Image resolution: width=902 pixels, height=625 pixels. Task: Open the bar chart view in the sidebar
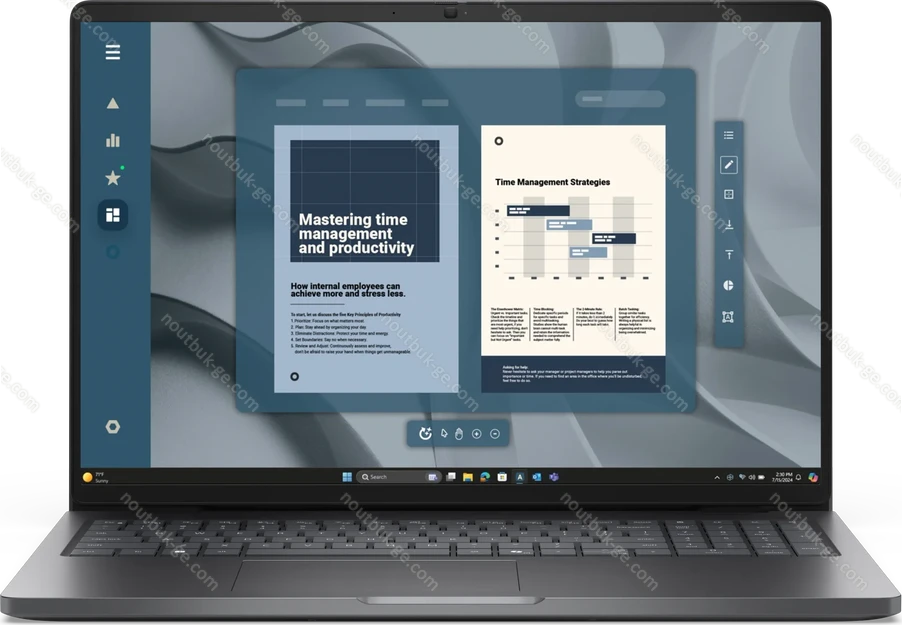113,140
